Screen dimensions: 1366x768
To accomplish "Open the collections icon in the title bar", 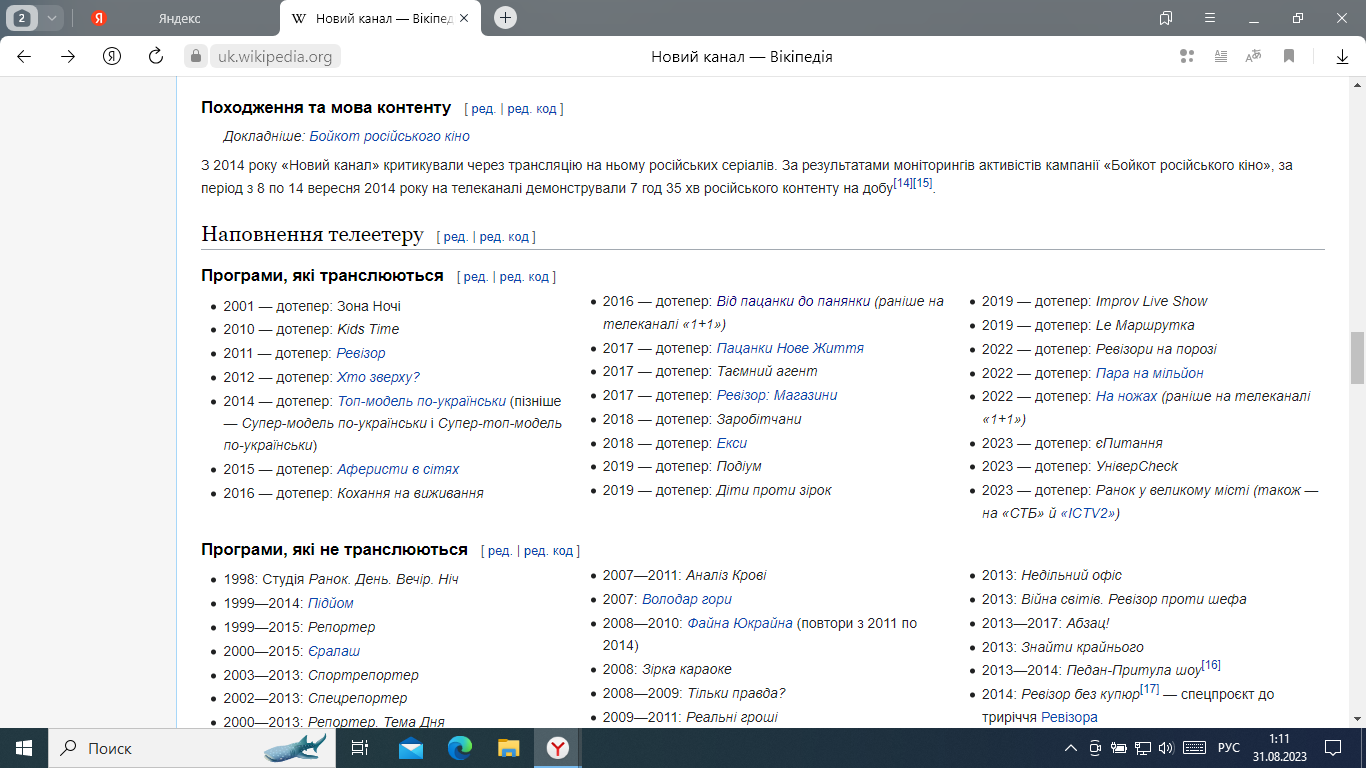I will pyautogui.click(x=1166, y=18).
